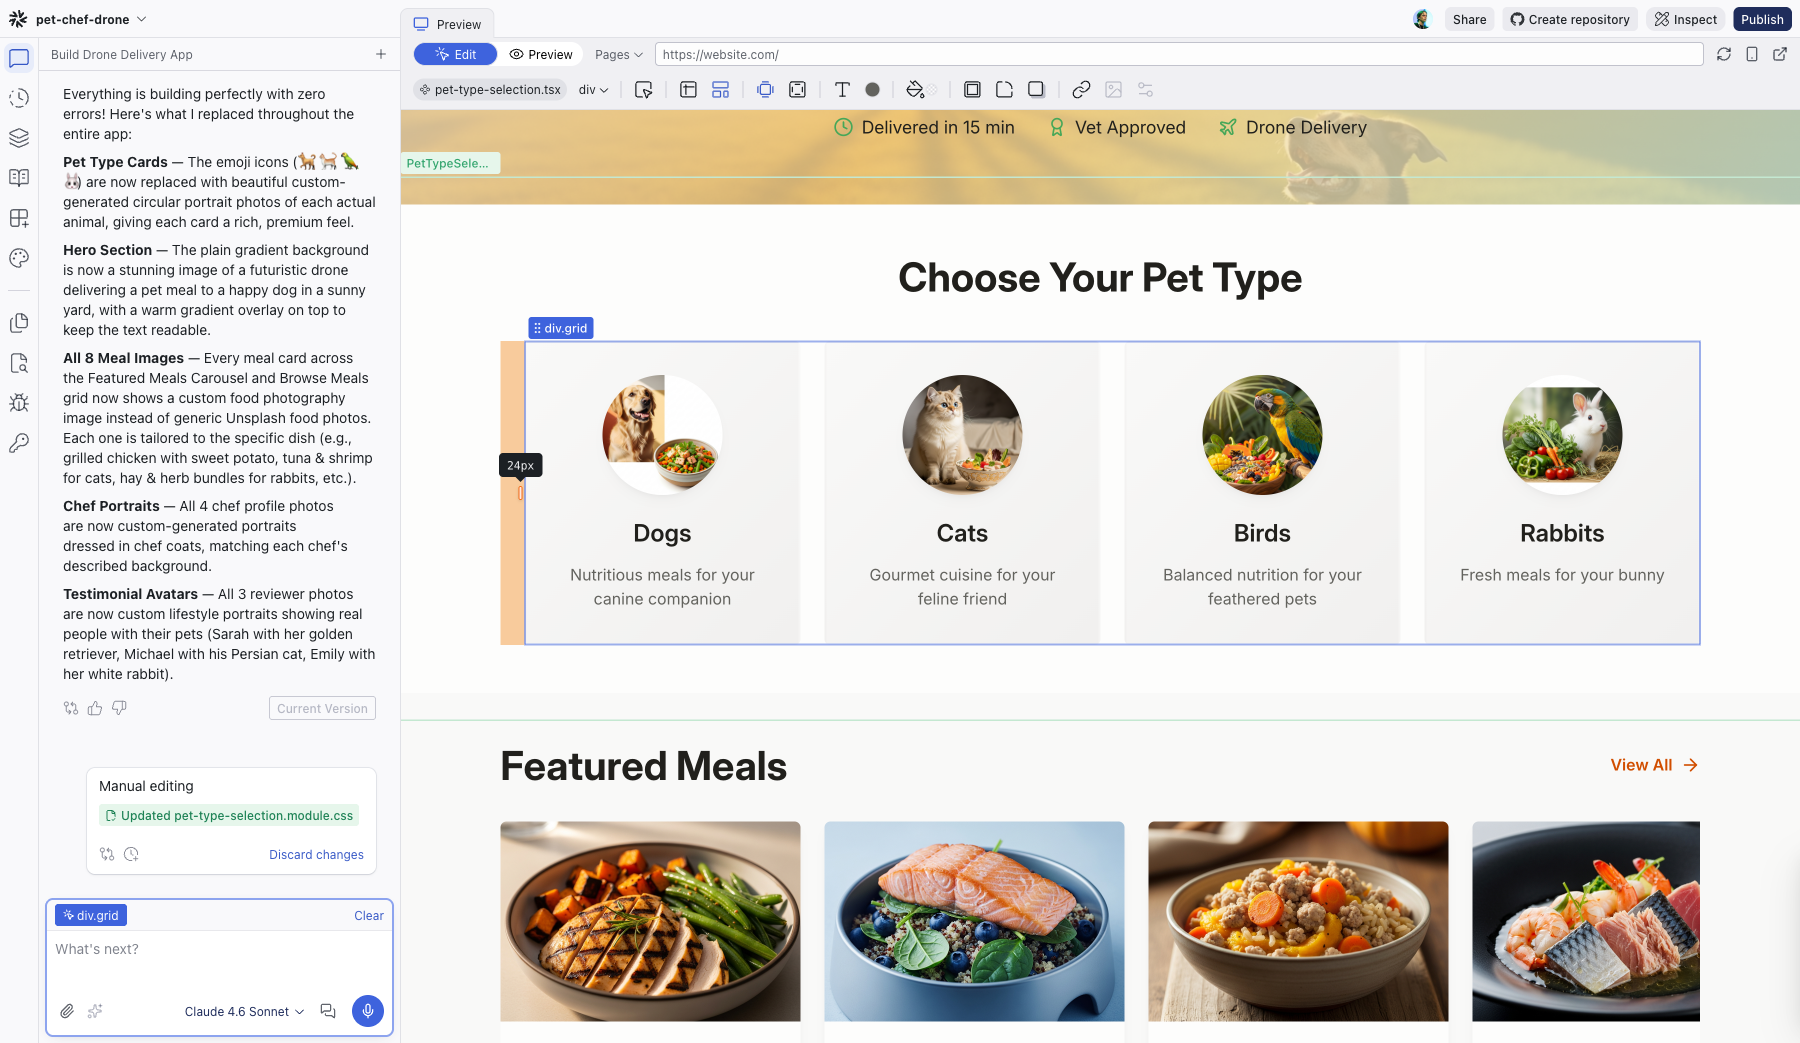This screenshot has width=1800, height=1043.
Task: Activate the microphone for voice input
Action: point(368,1011)
